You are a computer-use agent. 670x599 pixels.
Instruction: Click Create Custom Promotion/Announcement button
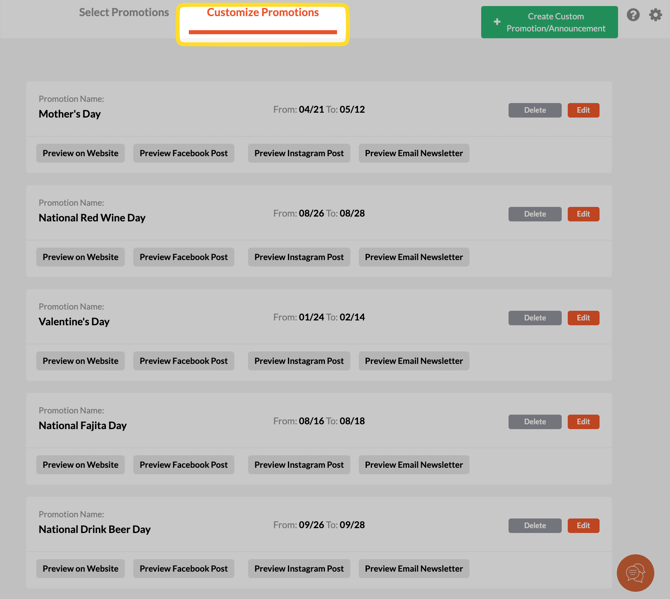[x=549, y=22]
